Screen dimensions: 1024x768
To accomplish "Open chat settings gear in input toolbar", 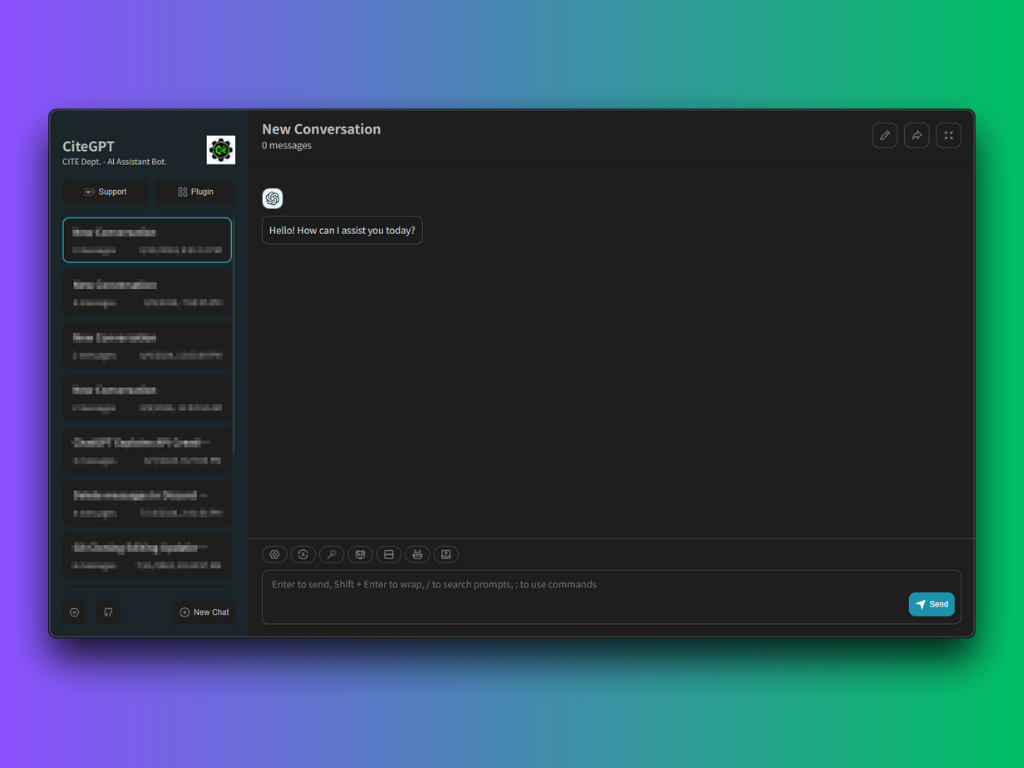I will coord(274,554).
